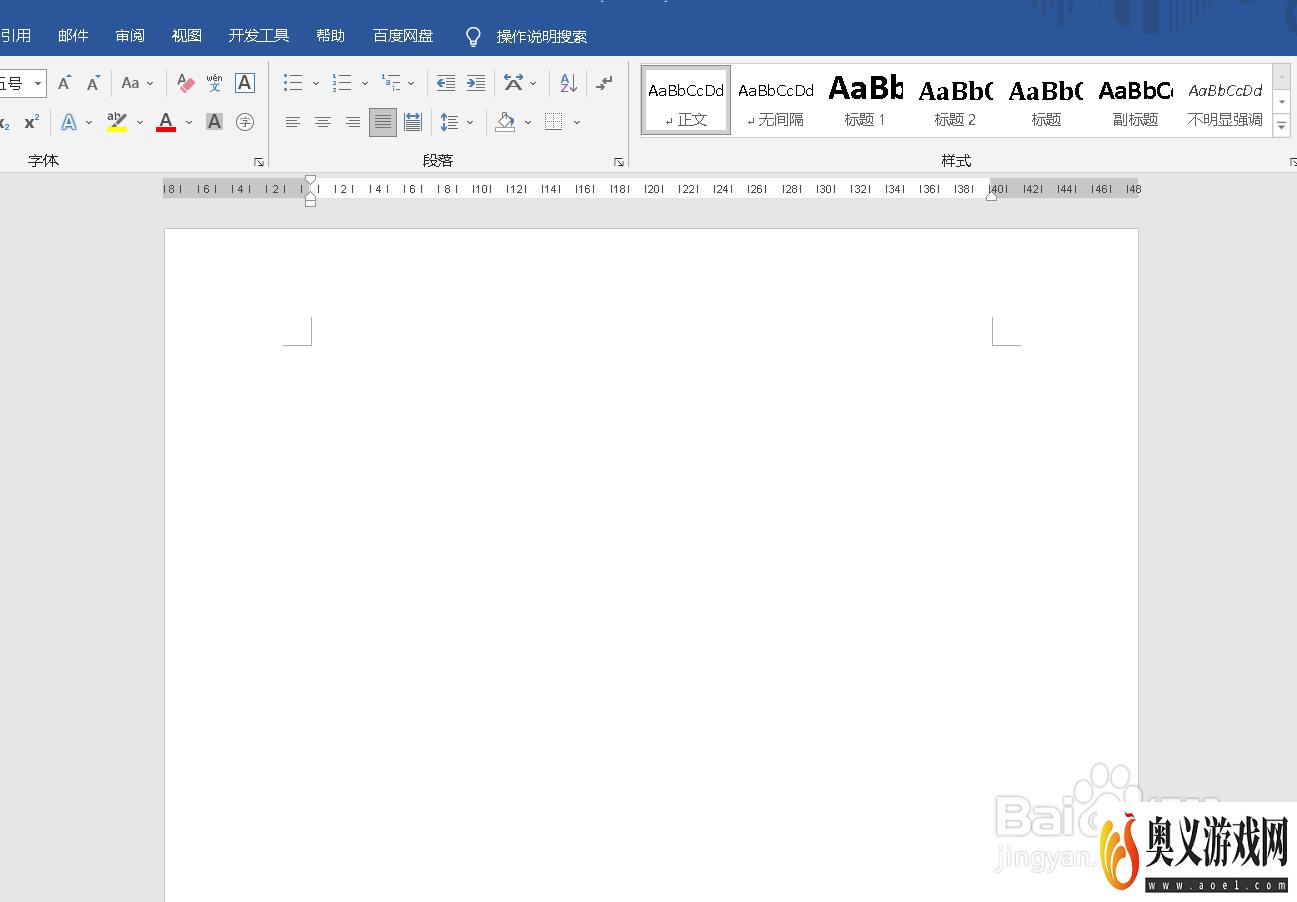Expand the borders dropdown arrow
The height and width of the screenshot is (902, 1297).
[x=577, y=123]
